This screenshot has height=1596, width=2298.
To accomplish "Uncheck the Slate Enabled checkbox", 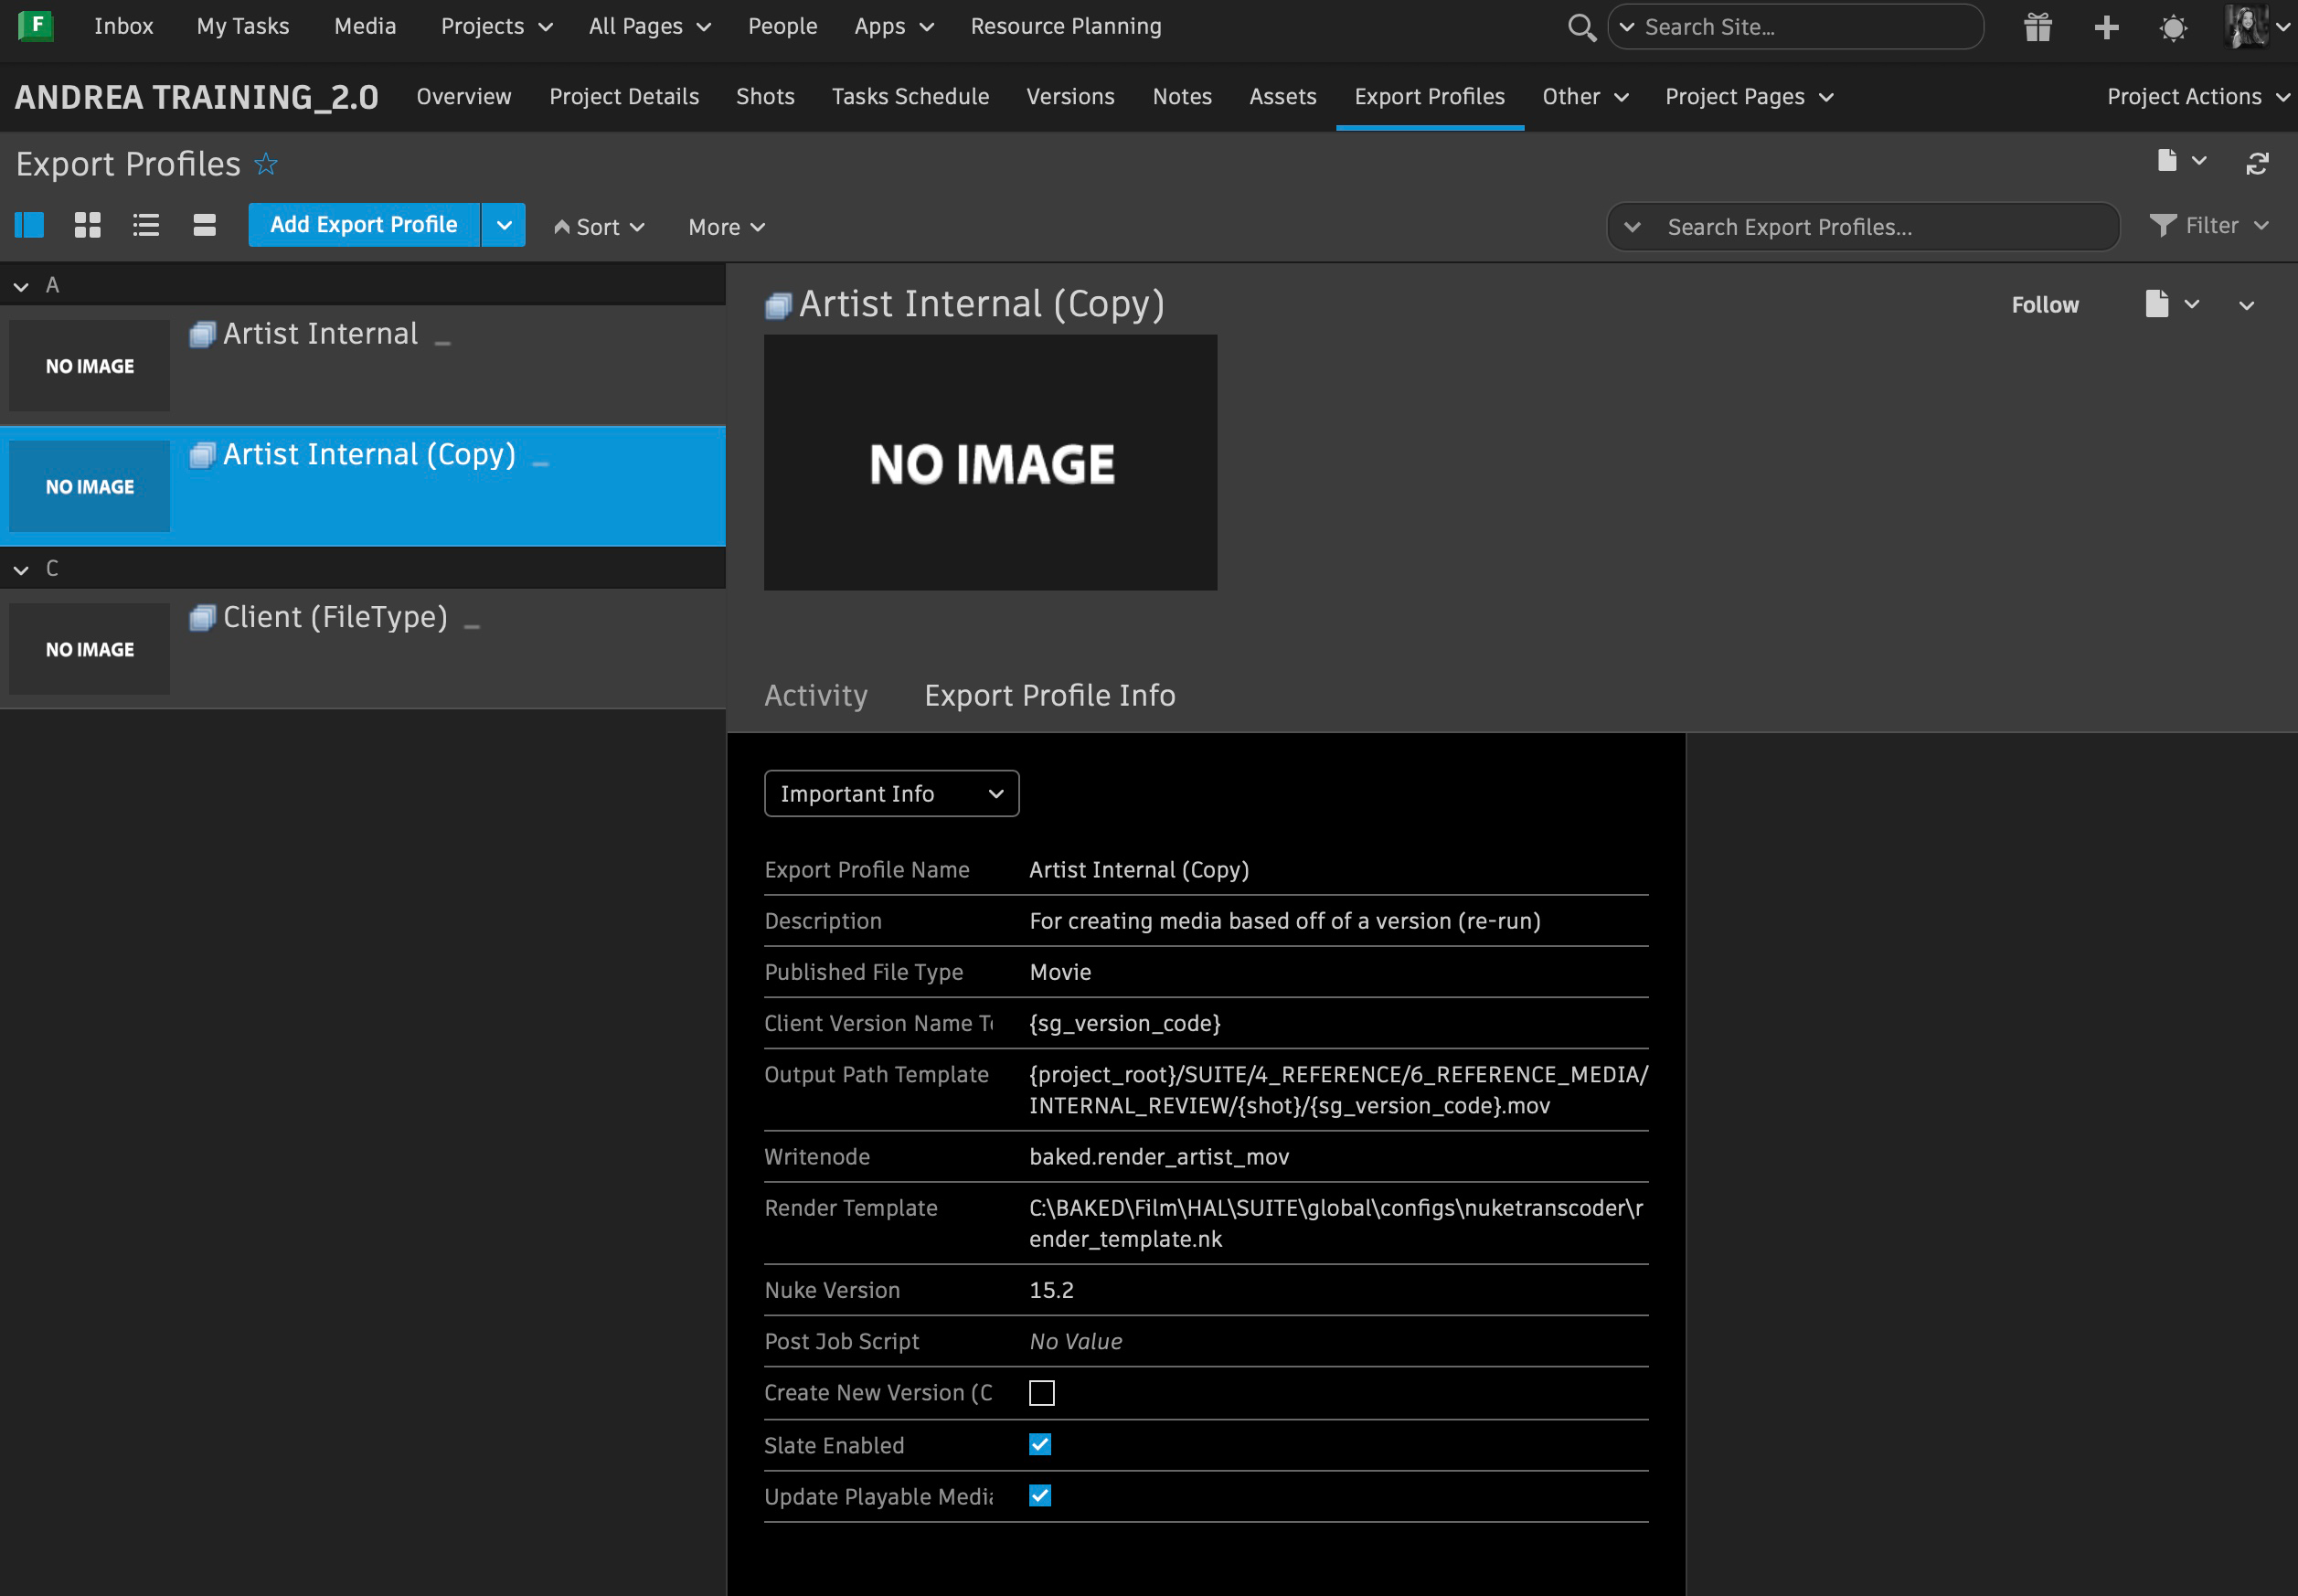I will tap(1040, 1444).
